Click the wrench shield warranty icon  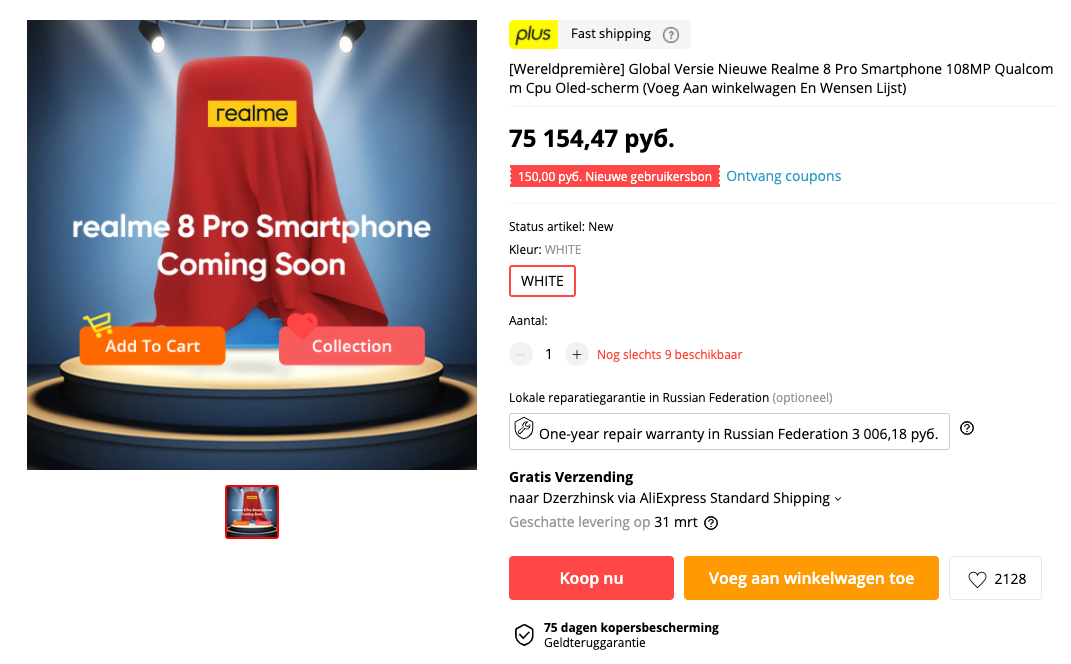(525, 430)
